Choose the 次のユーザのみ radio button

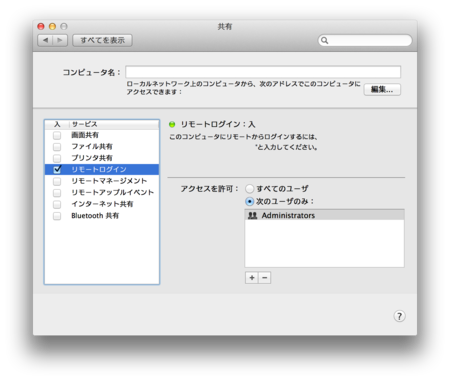tap(250, 202)
